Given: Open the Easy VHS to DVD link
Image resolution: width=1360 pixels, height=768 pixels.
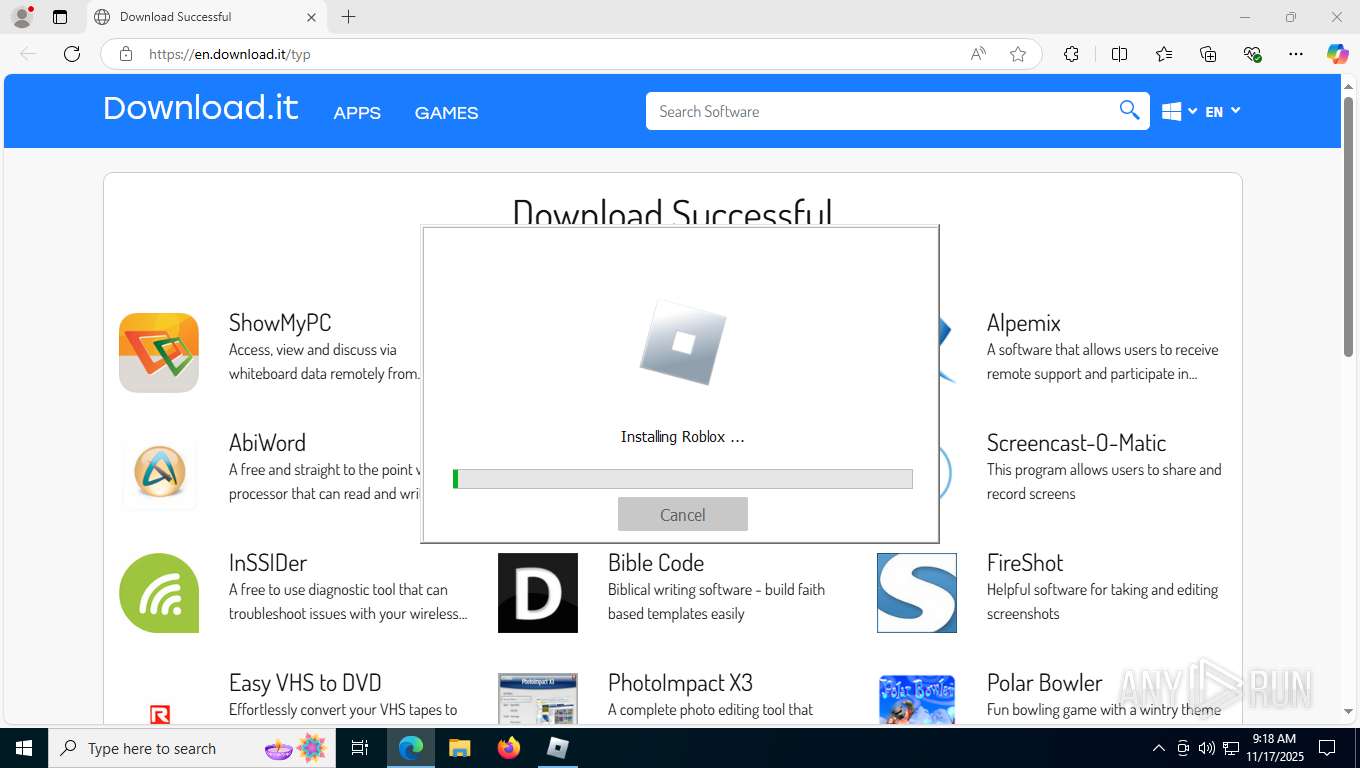Looking at the screenshot, I should pyautogui.click(x=305, y=683).
